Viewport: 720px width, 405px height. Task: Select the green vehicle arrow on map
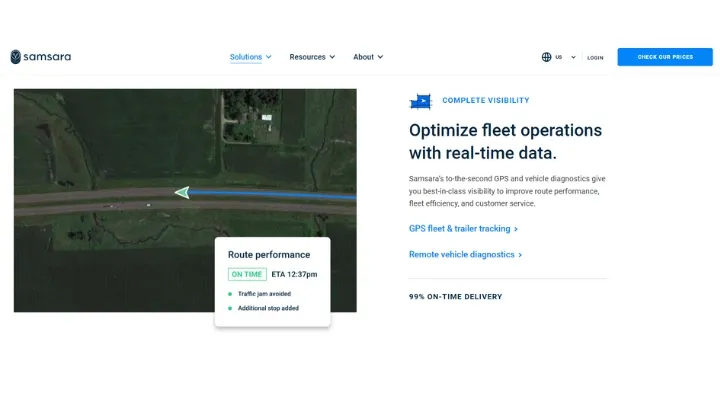click(x=181, y=192)
